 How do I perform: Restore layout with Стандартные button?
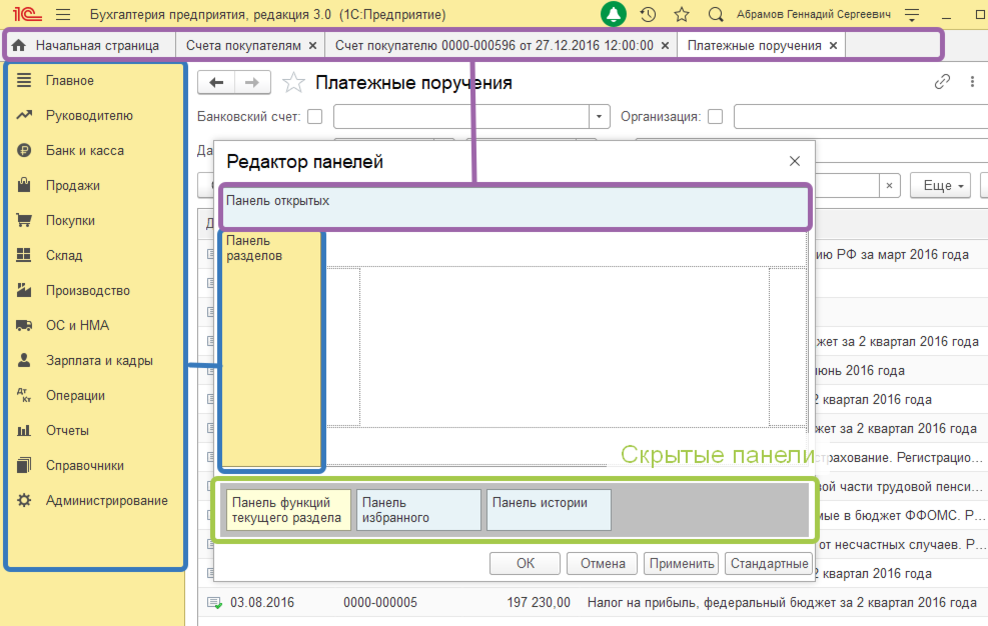click(x=769, y=563)
